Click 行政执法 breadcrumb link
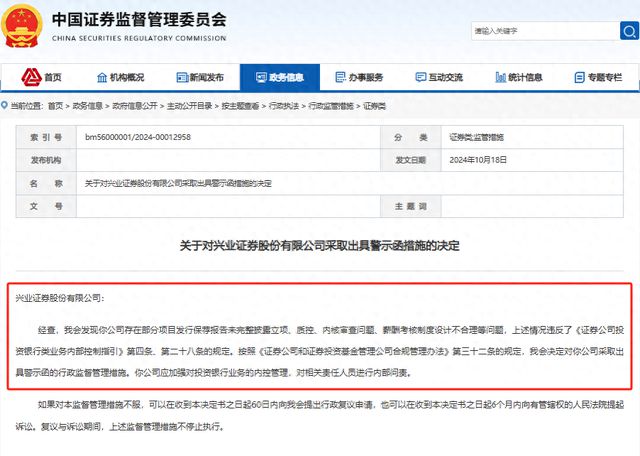The height and width of the screenshot is (456, 640). point(284,106)
